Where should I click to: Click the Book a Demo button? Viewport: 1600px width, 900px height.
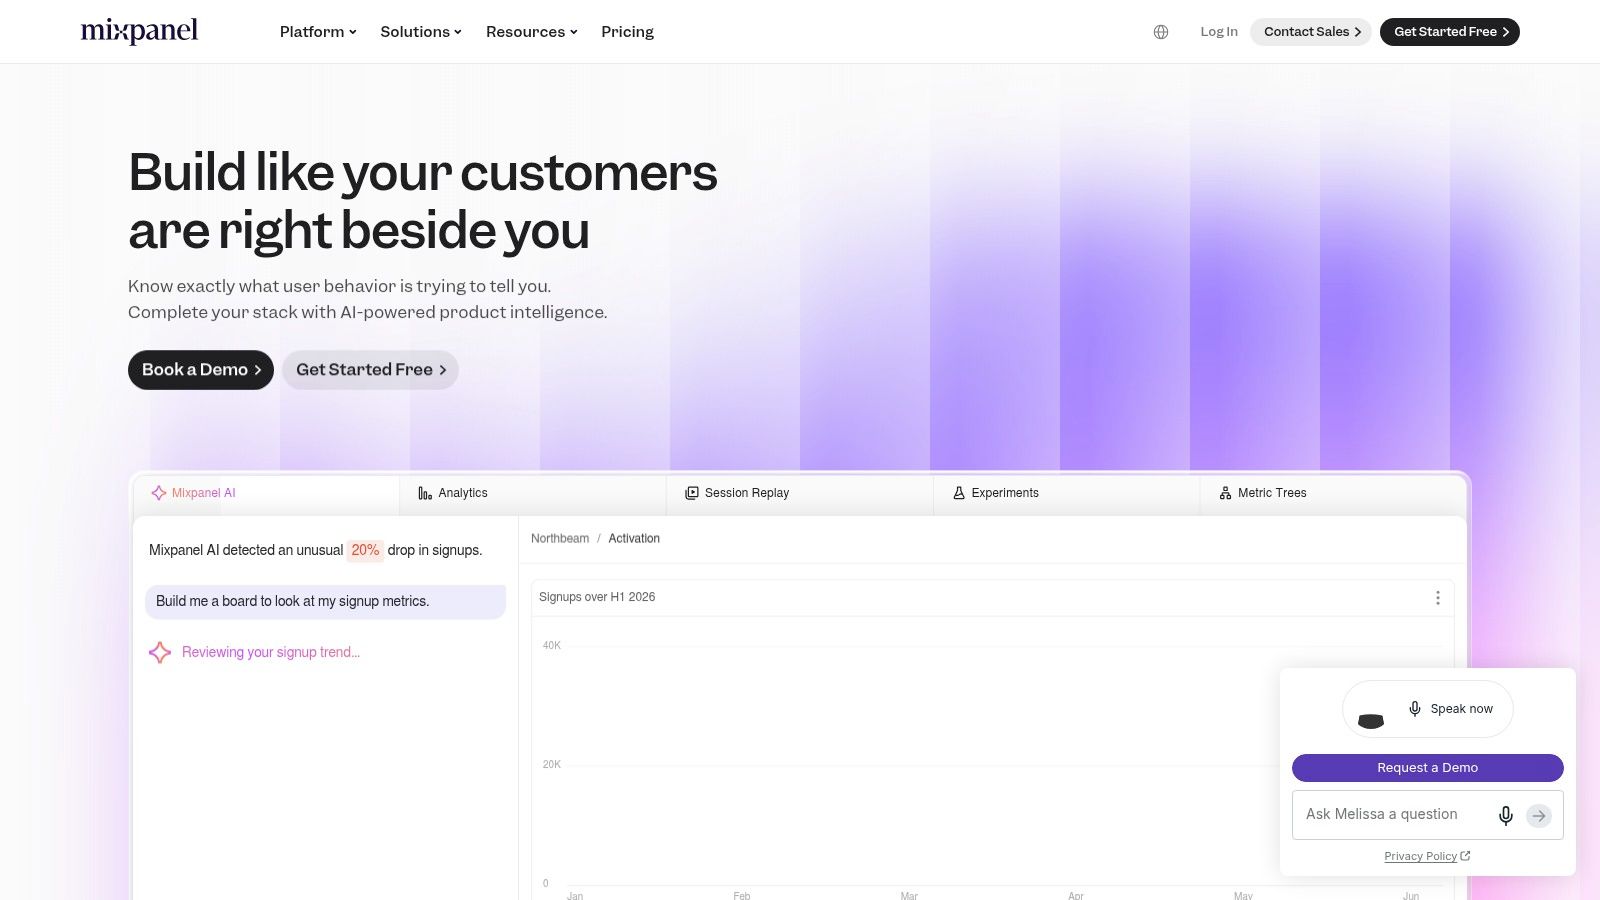tap(201, 370)
